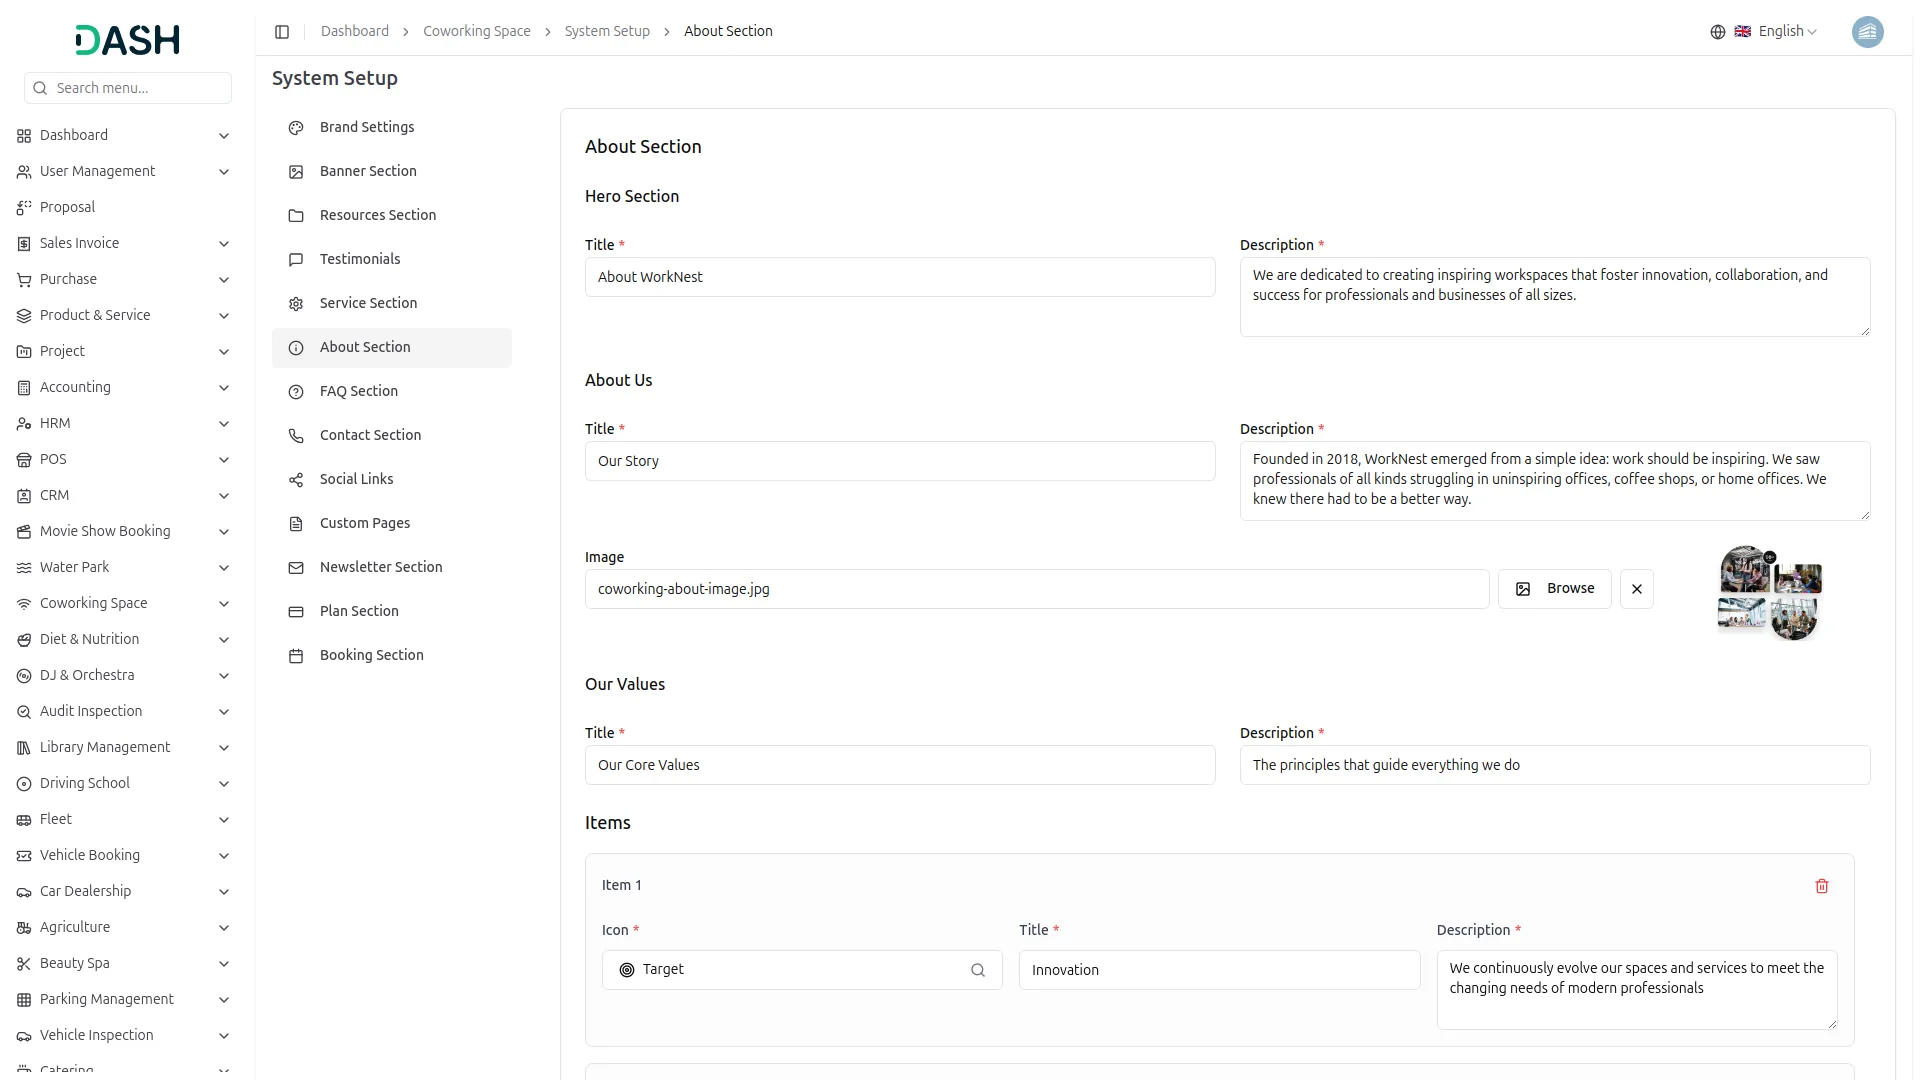Image resolution: width=1920 pixels, height=1080 pixels.
Task: Click the user avatar icon
Action: [1867, 32]
